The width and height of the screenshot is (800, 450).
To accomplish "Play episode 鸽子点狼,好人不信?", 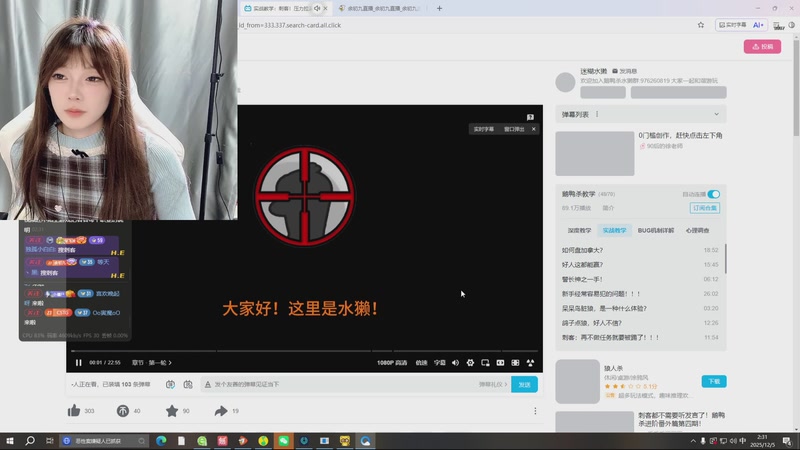I will [640, 322].
